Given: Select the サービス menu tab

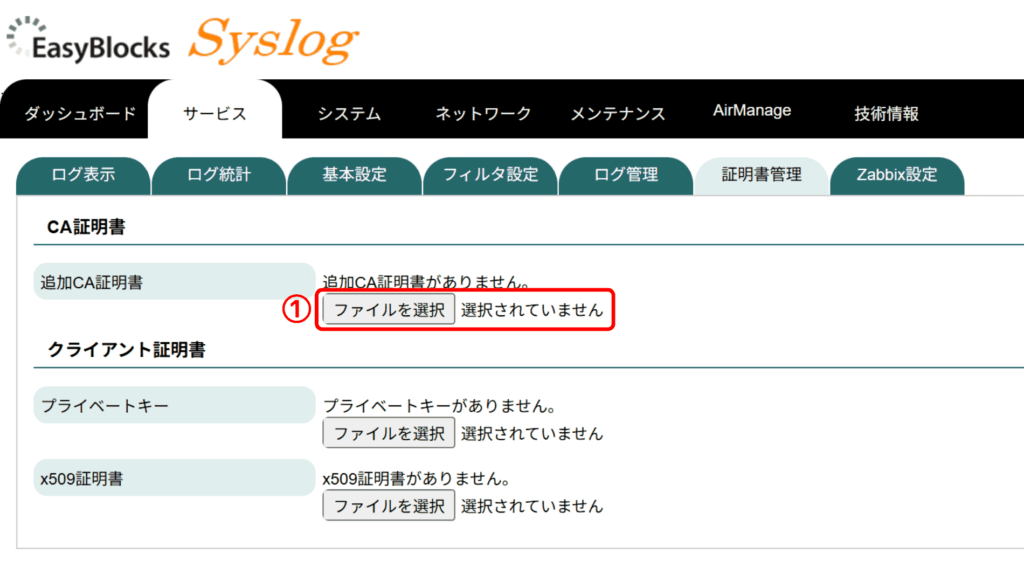Looking at the screenshot, I should coord(215,113).
